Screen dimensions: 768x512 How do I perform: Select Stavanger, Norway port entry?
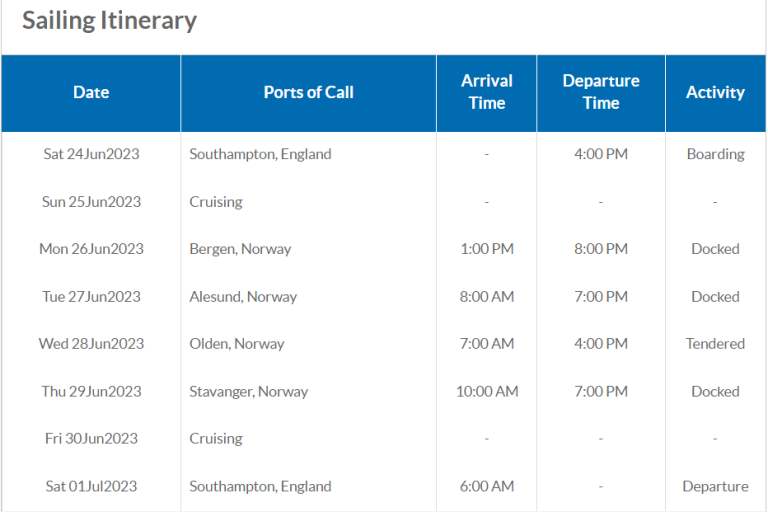click(x=249, y=391)
